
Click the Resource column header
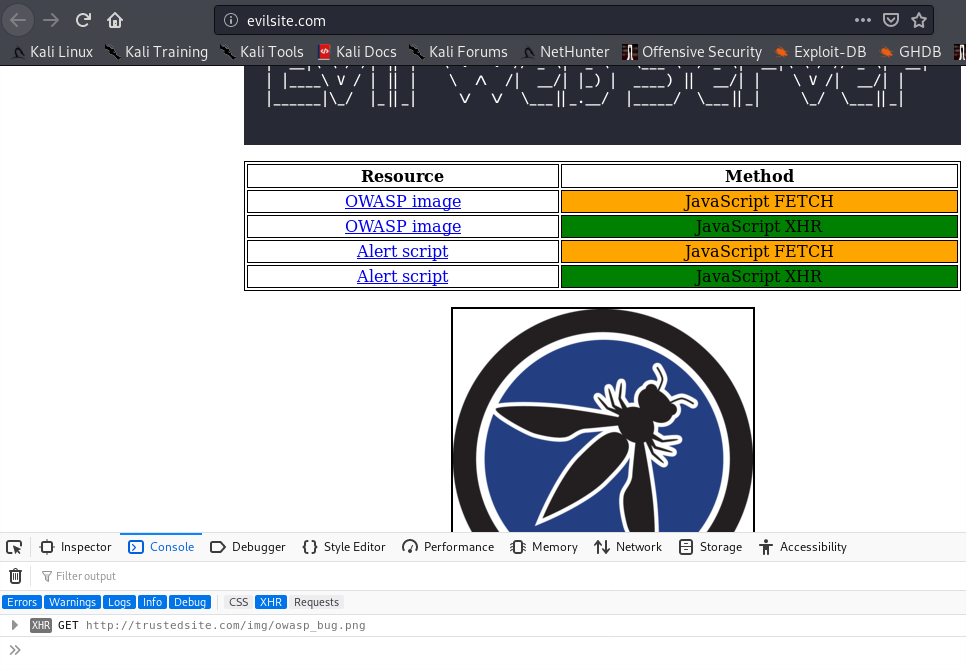coord(402,176)
